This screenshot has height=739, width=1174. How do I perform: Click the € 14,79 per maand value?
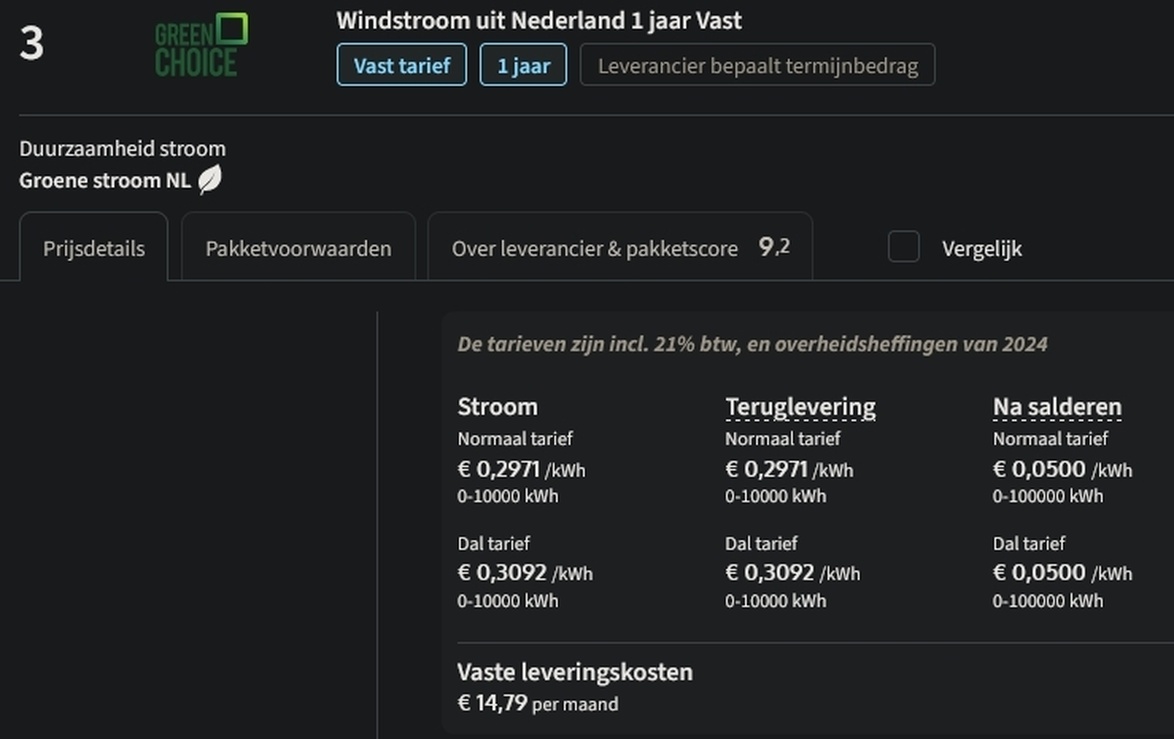tap(538, 703)
